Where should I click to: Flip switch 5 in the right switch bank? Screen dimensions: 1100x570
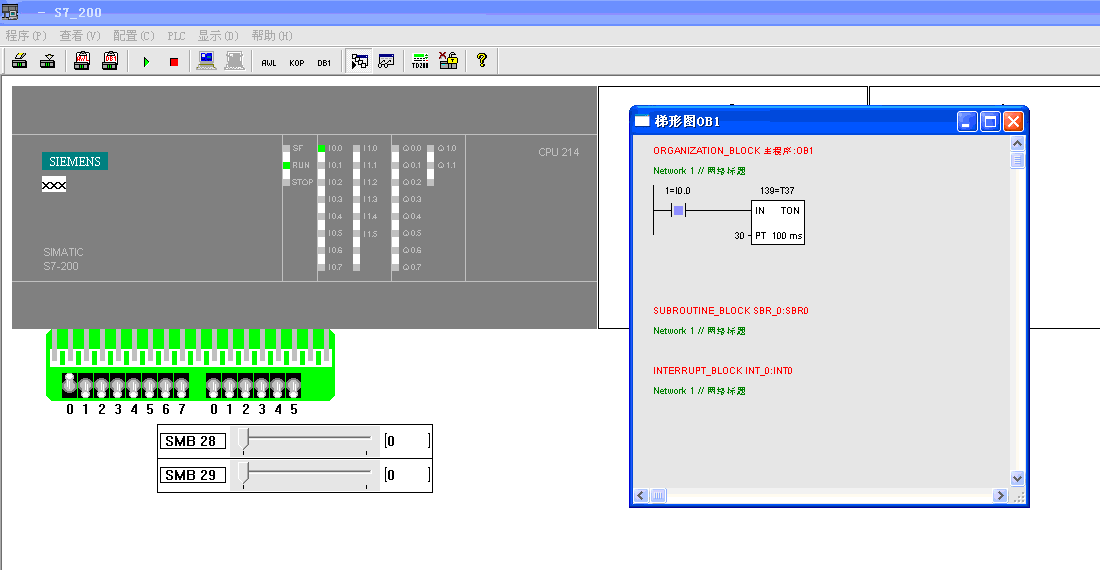[x=293, y=386]
